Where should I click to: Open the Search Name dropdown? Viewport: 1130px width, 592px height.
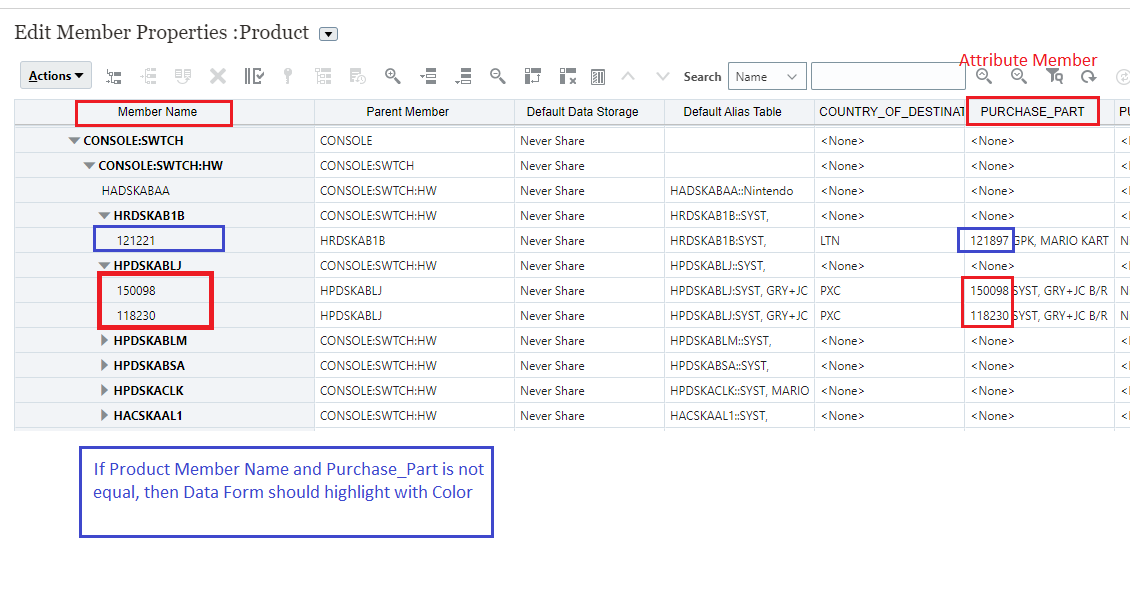click(767, 76)
